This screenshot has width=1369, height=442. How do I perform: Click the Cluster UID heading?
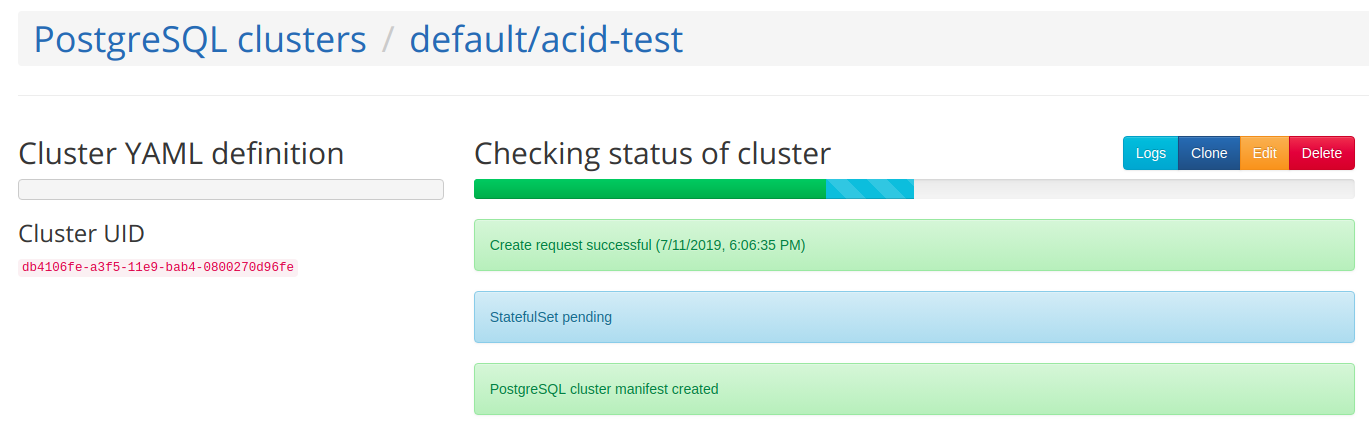tap(82, 233)
